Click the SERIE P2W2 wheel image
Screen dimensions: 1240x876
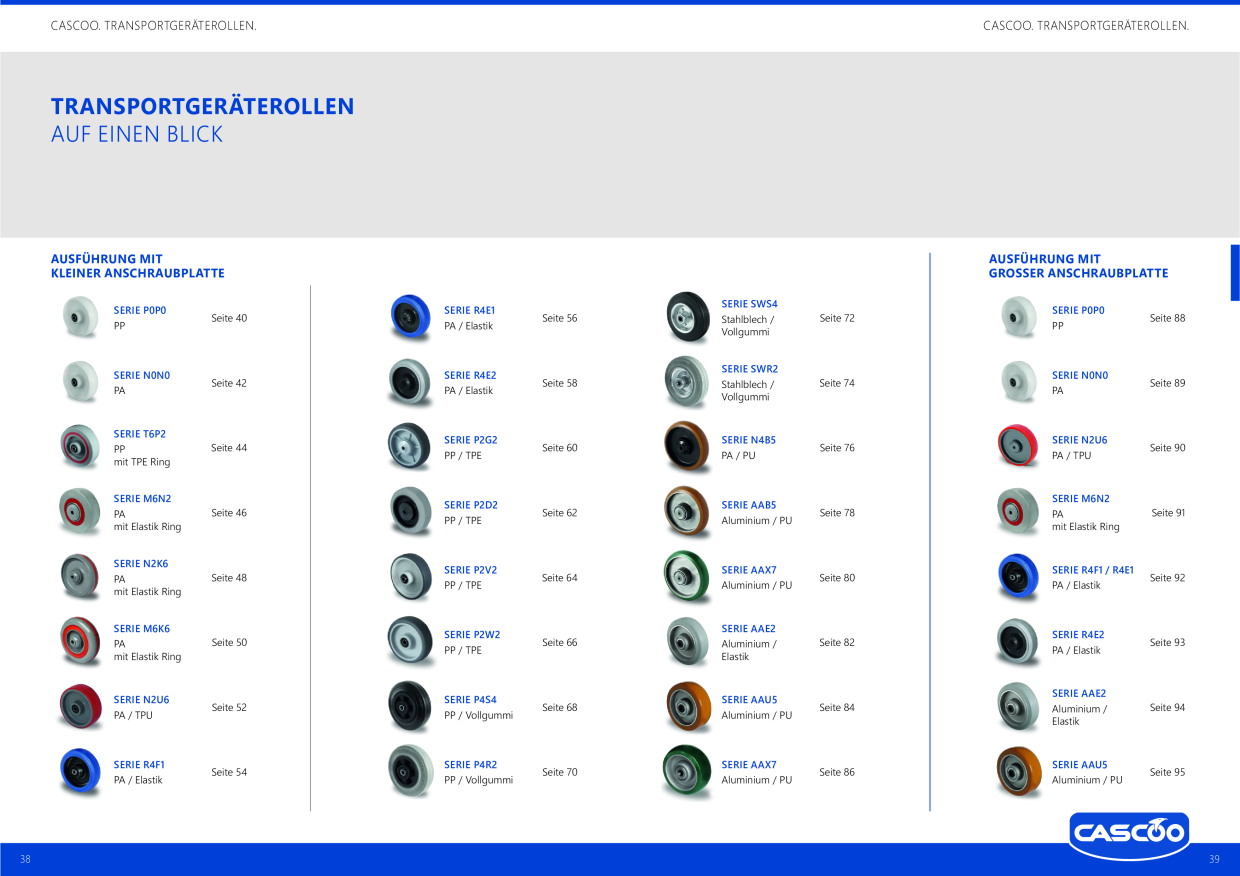coord(410,642)
